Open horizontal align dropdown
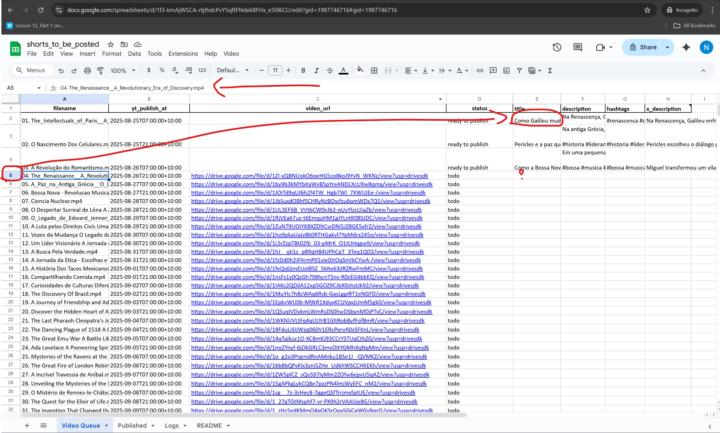This screenshot has width=720, height=433. [x=411, y=71]
